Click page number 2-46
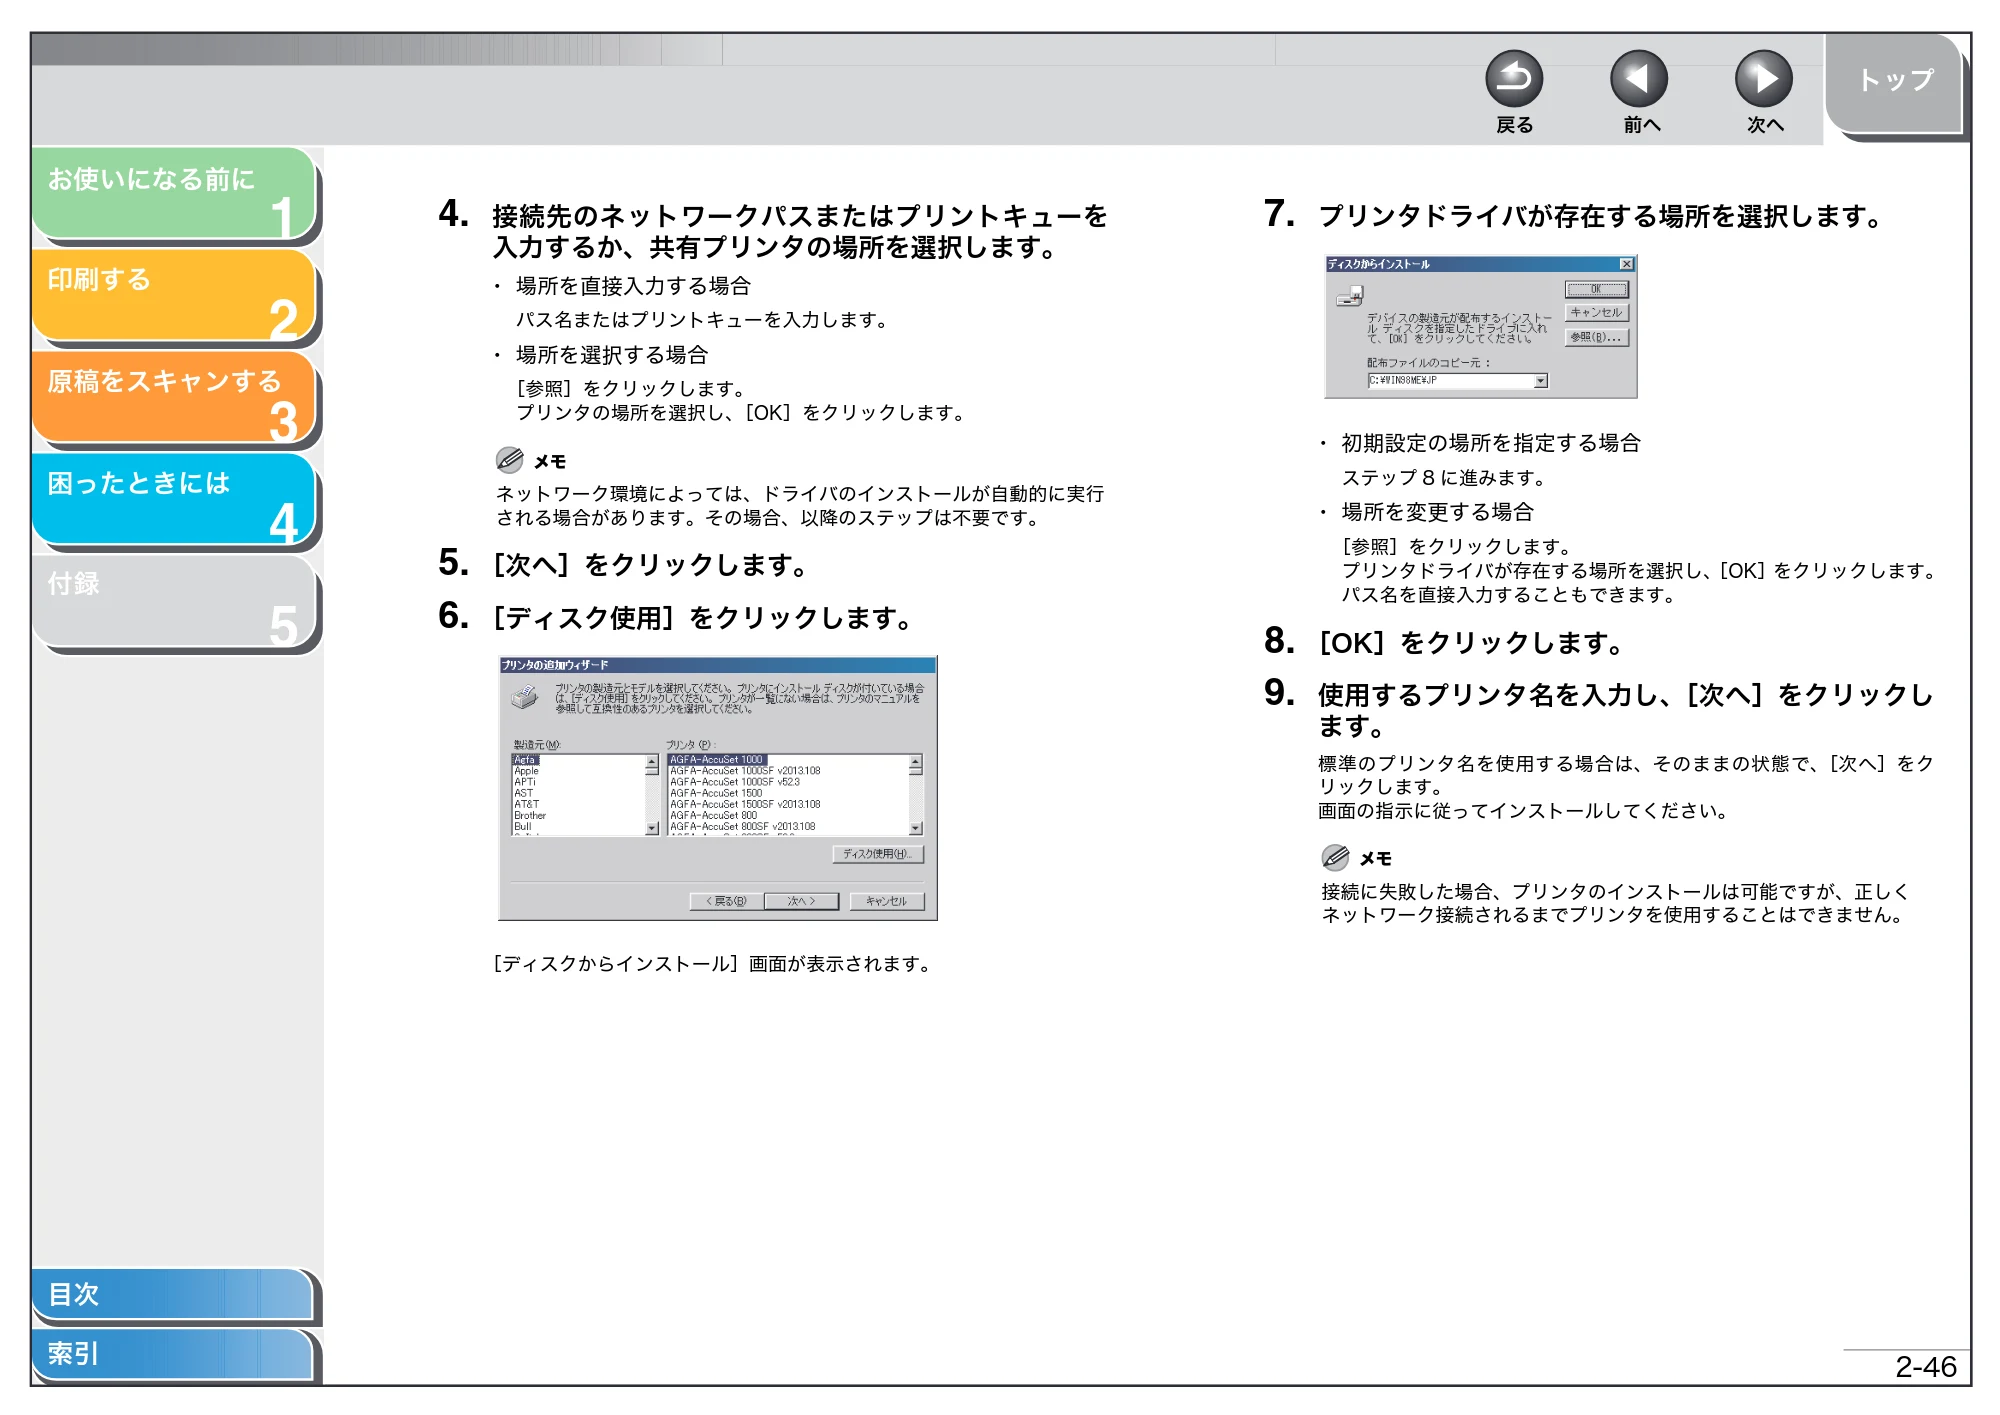The width and height of the screenshot is (2000, 1415). [x=1925, y=1367]
